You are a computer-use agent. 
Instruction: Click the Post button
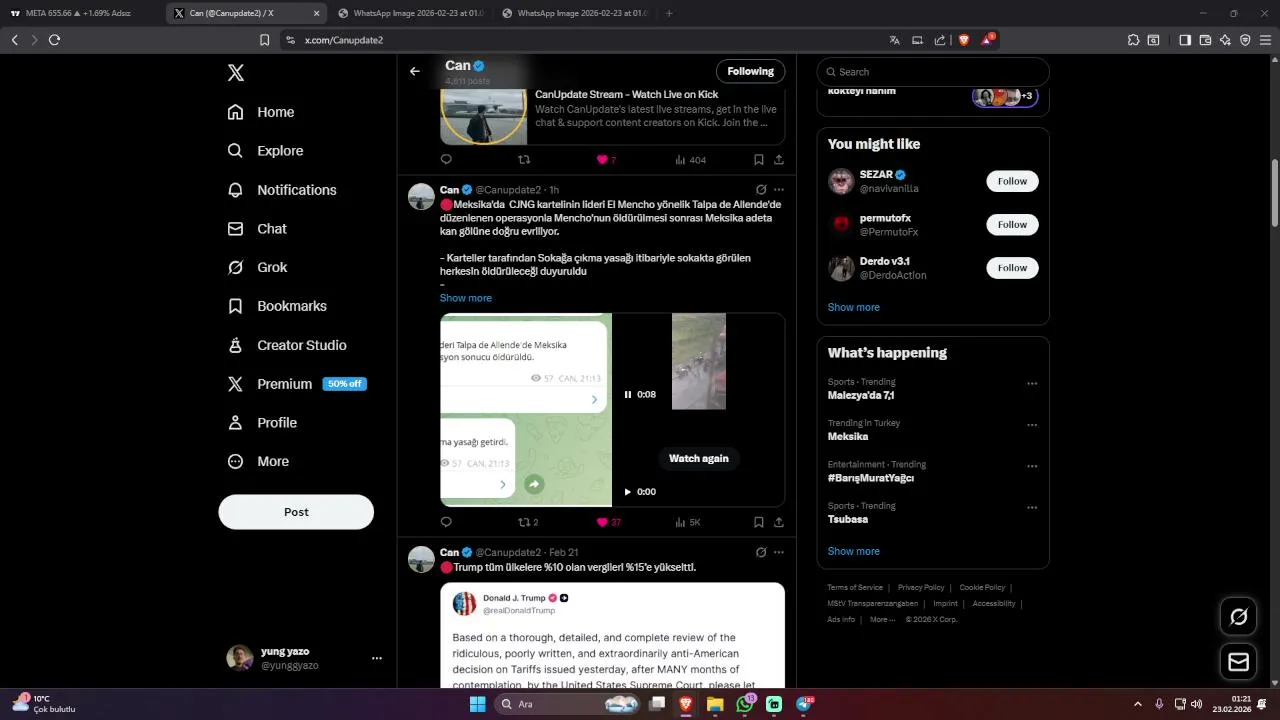pyautogui.click(x=296, y=512)
